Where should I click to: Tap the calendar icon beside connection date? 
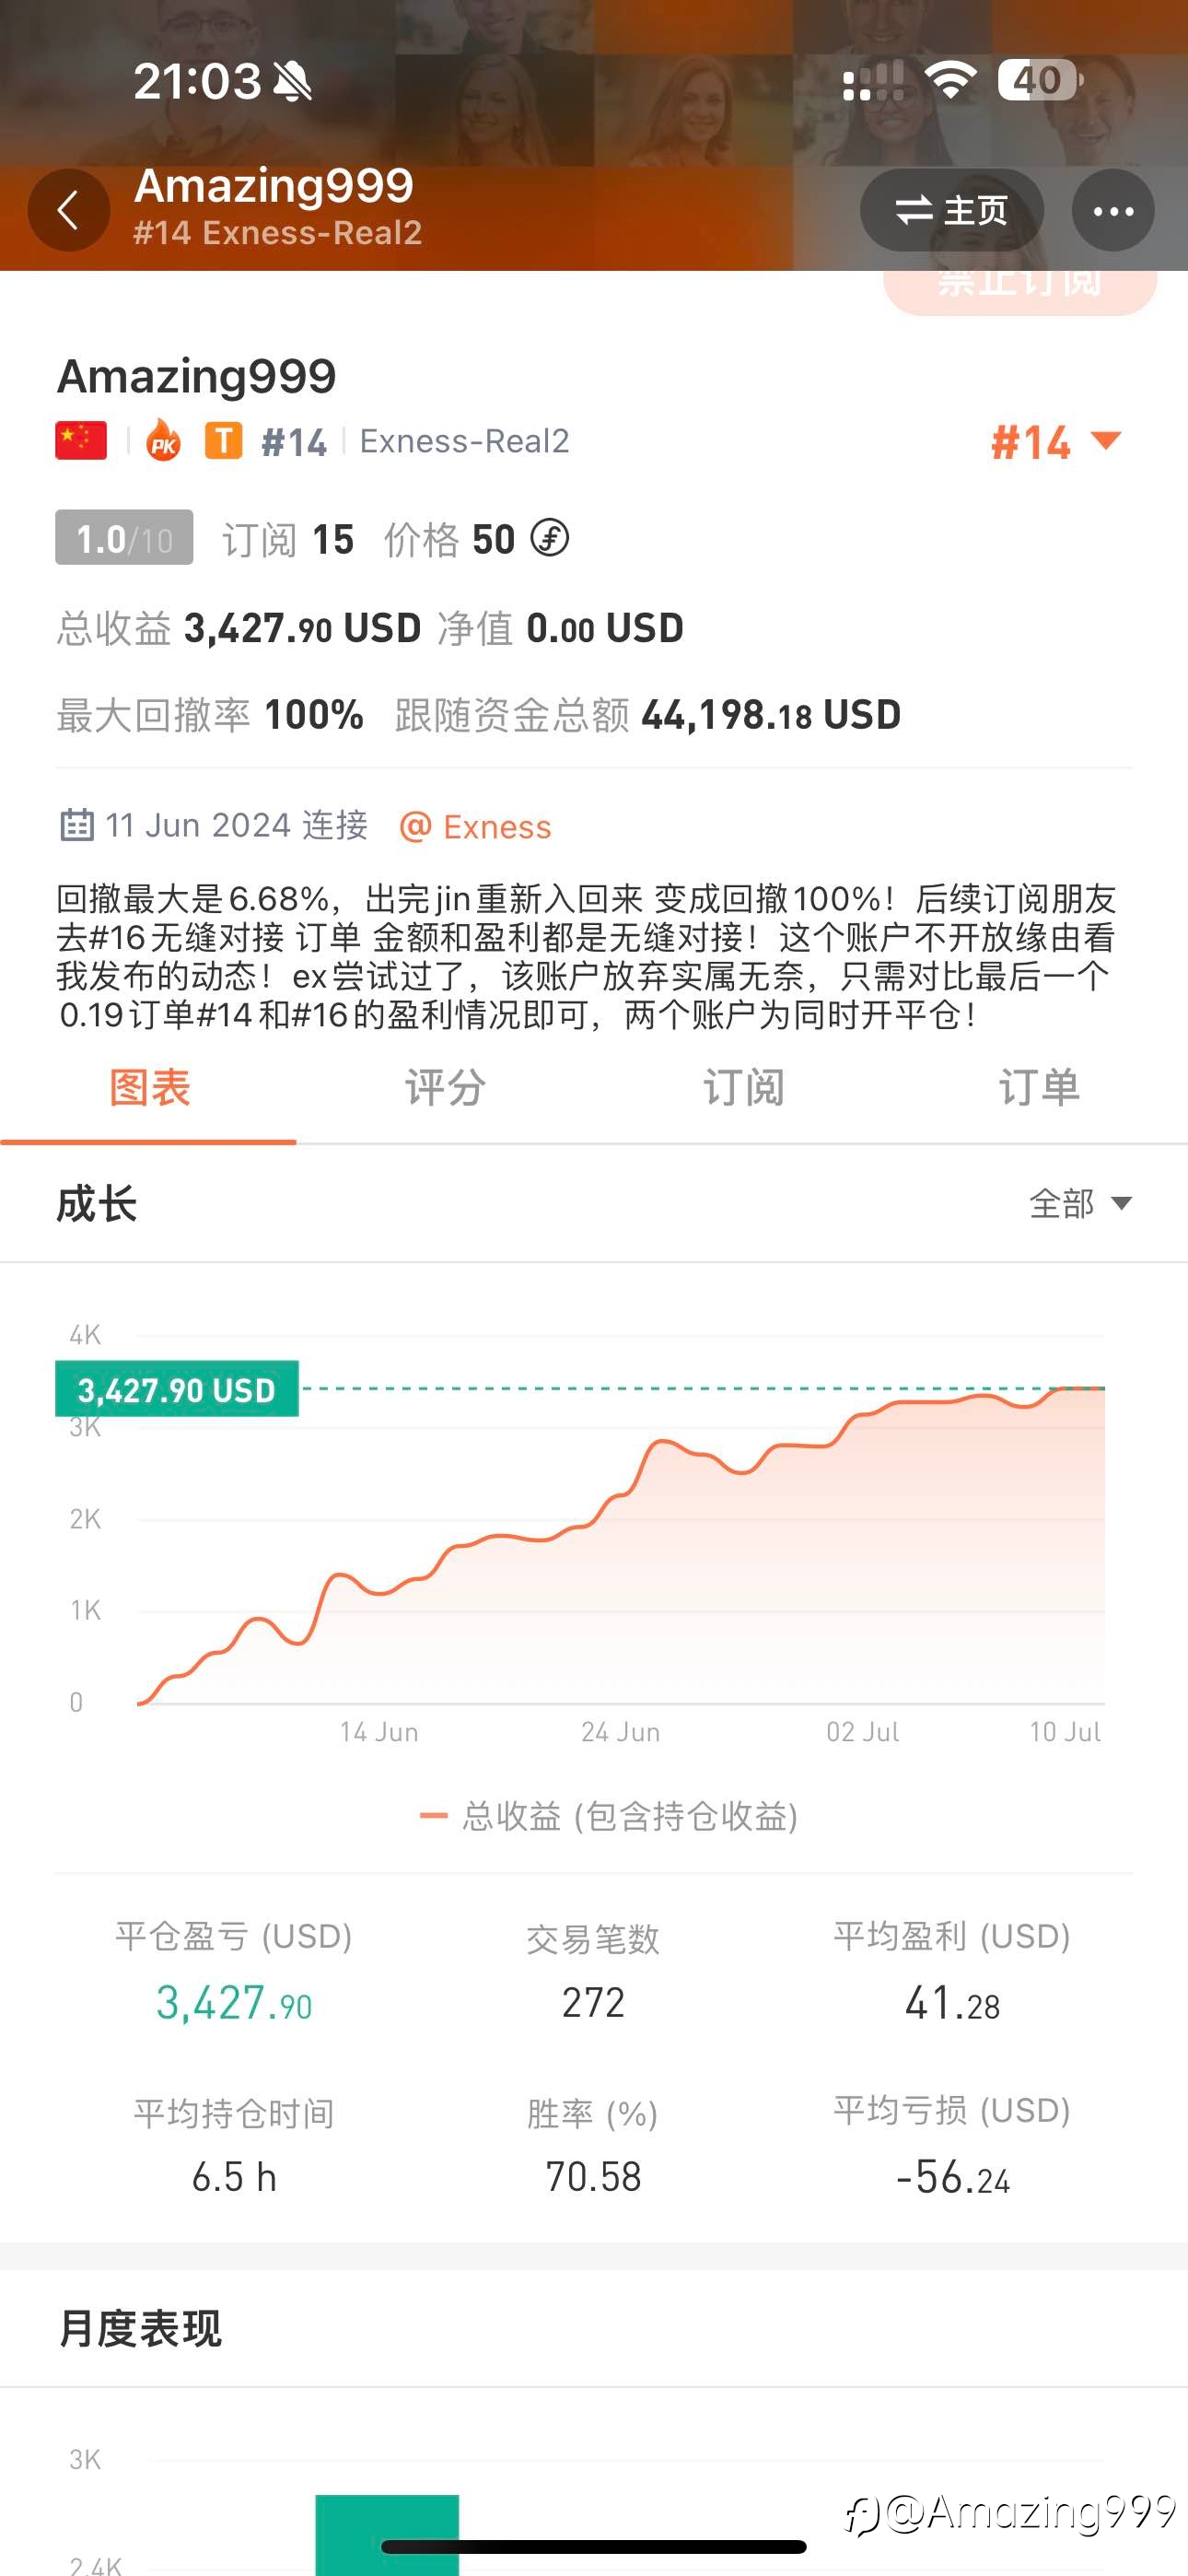point(77,826)
